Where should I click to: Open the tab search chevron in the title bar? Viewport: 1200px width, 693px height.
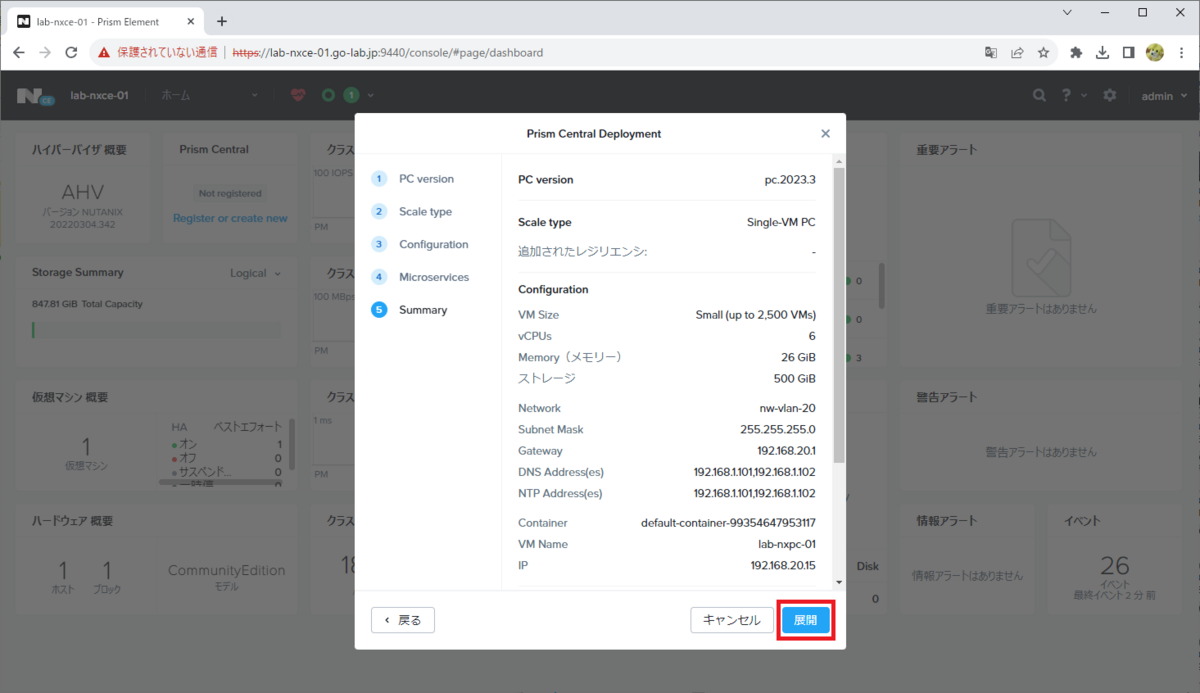(1067, 13)
